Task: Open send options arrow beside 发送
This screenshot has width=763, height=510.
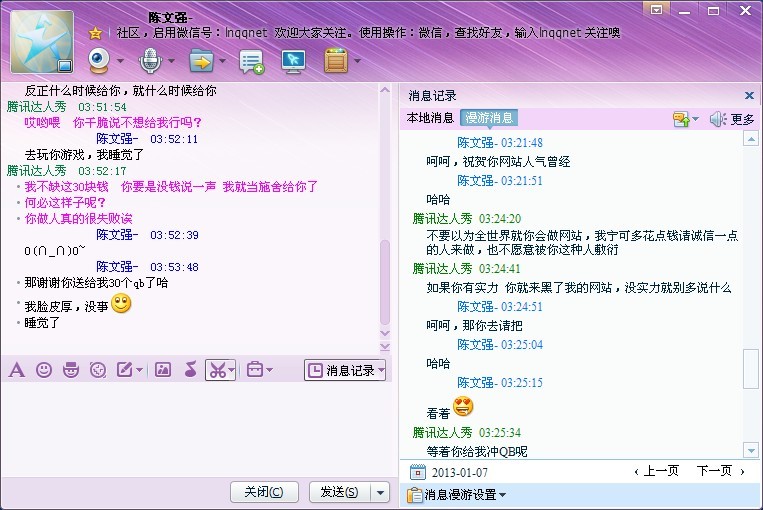Action: pos(380,492)
